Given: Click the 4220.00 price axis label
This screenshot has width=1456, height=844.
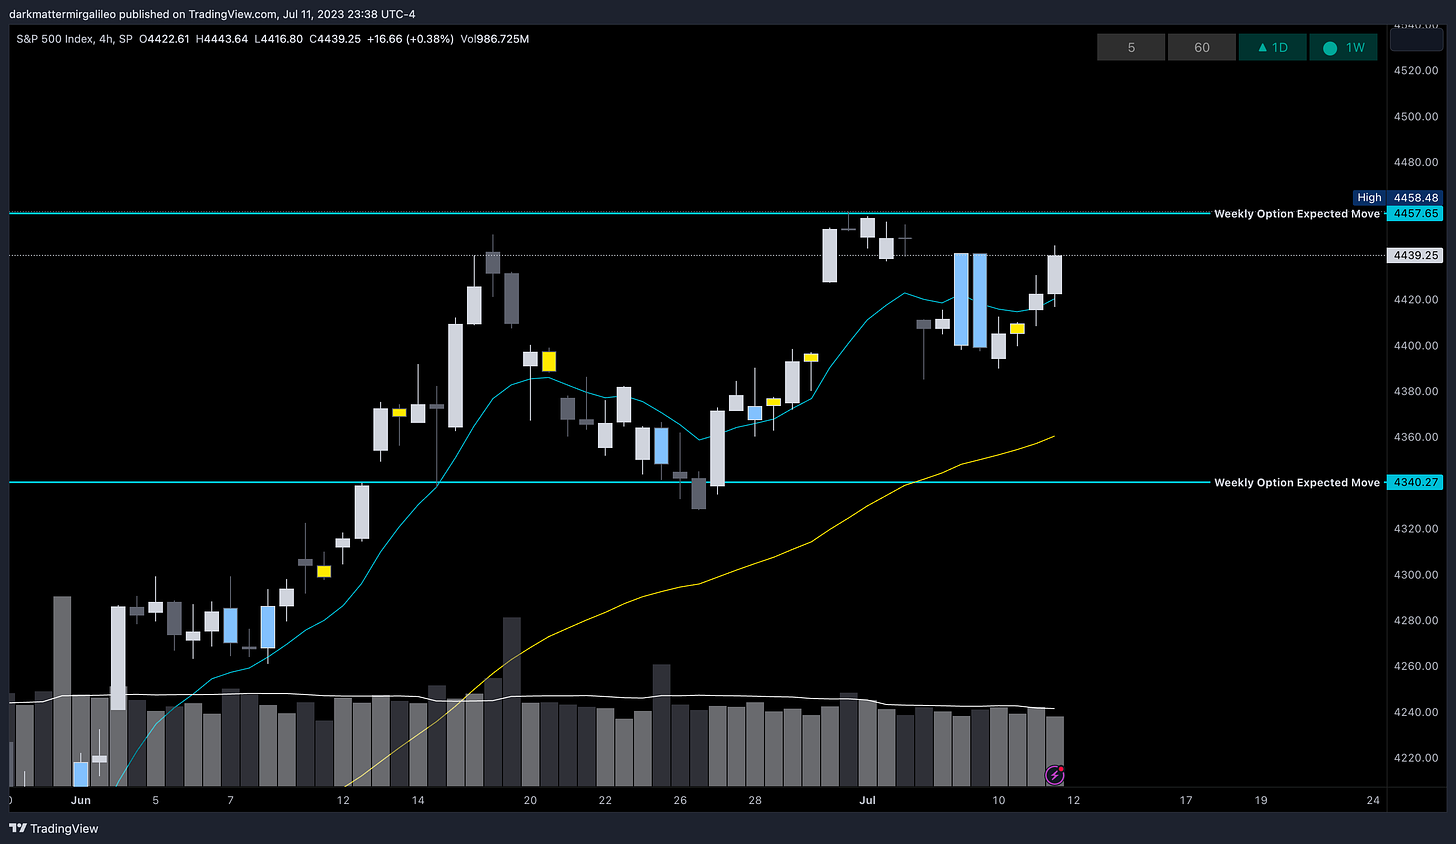Looking at the screenshot, I should click(1416, 757).
